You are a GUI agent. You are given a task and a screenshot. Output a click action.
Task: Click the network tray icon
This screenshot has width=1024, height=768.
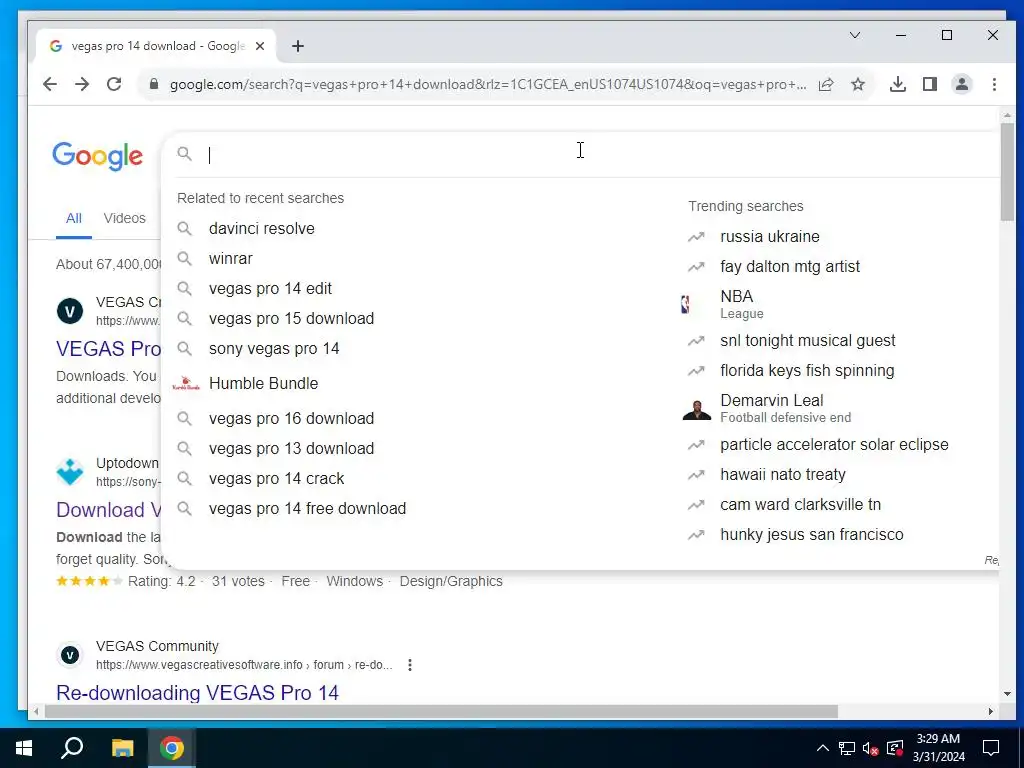coord(847,748)
